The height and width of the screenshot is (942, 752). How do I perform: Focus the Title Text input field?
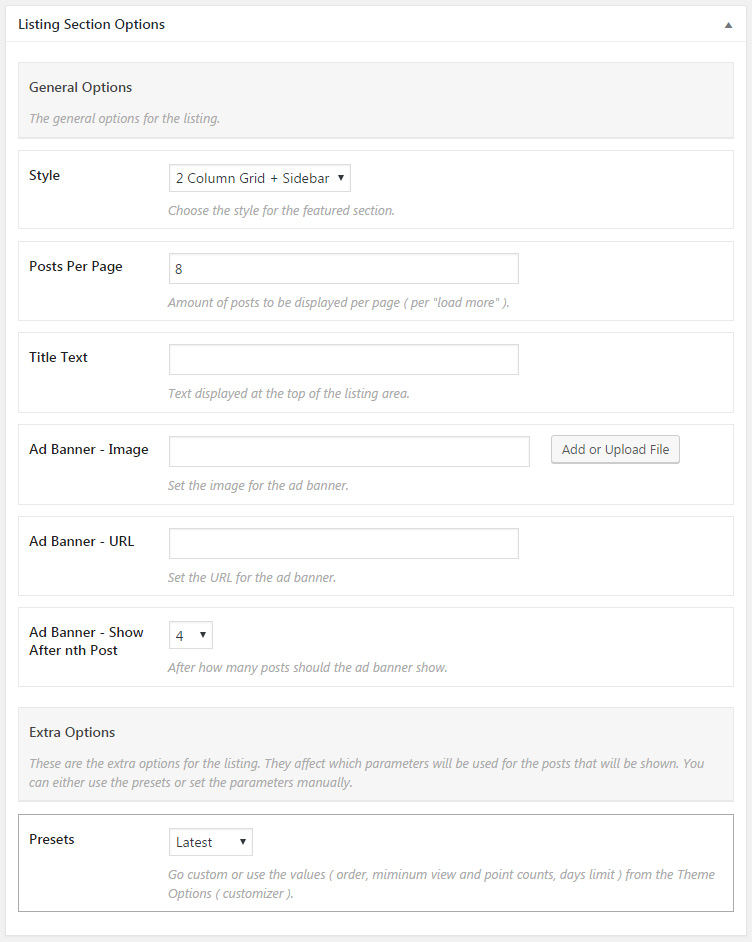[x=343, y=360]
